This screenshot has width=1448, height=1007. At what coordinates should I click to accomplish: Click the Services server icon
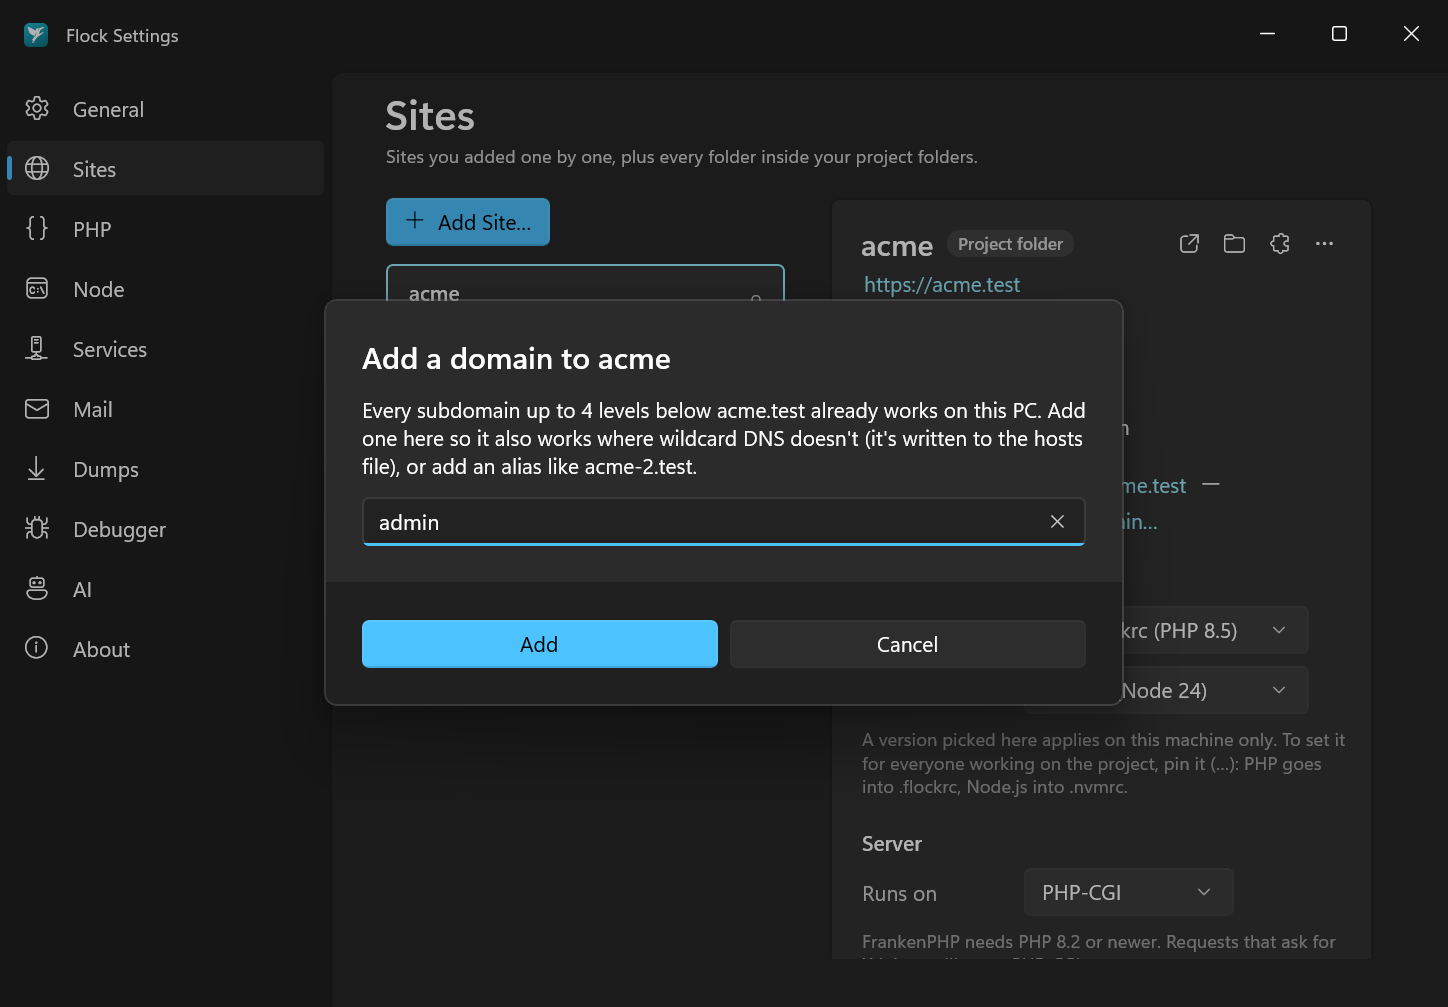tap(37, 348)
